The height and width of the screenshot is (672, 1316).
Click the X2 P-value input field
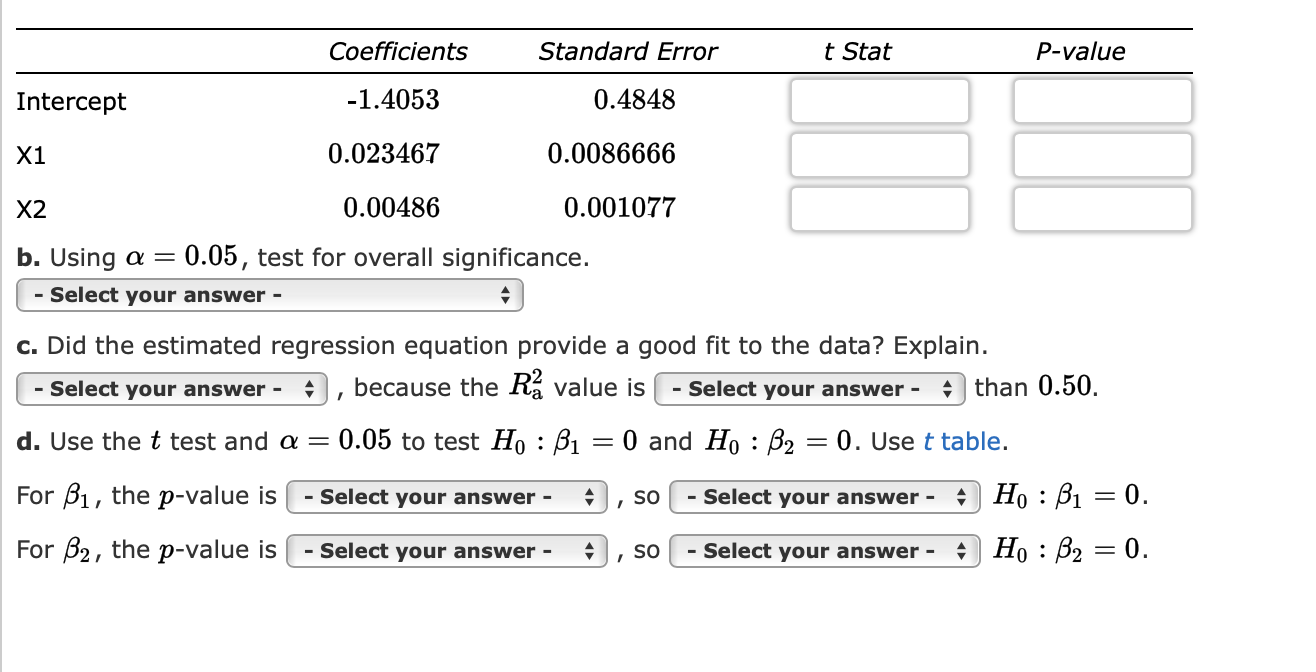(1102, 208)
